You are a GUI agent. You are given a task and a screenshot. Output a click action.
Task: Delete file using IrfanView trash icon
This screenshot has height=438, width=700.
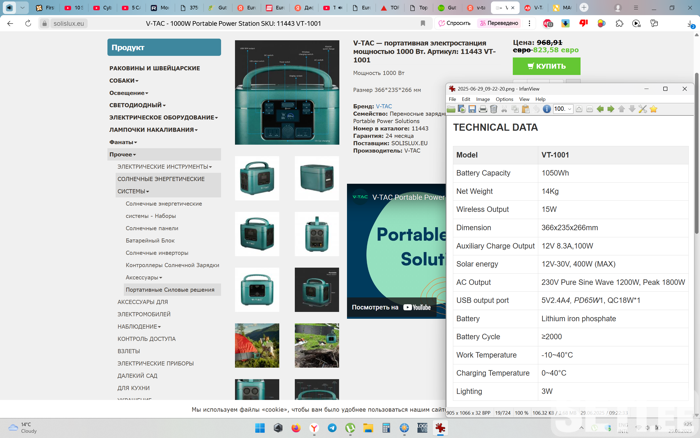(x=493, y=109)
